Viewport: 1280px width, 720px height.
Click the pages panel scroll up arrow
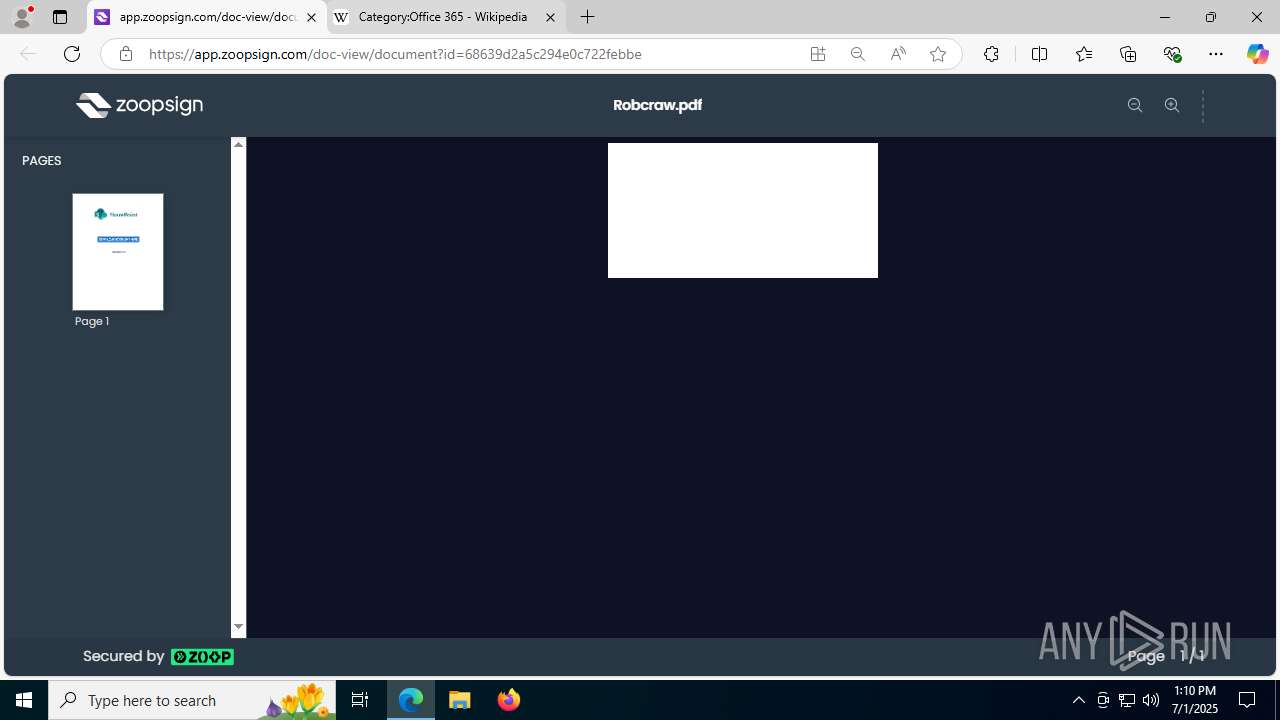coord(238,144)
